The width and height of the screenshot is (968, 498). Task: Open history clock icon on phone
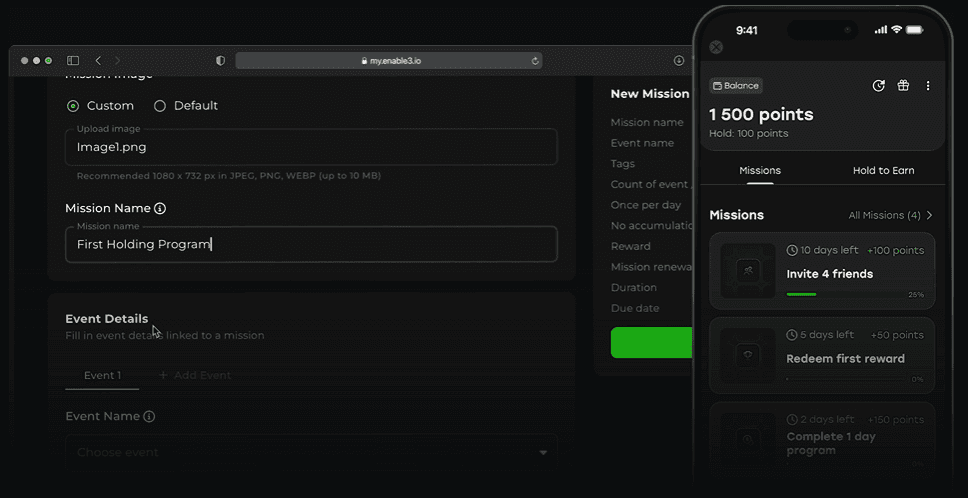(878, 86)
